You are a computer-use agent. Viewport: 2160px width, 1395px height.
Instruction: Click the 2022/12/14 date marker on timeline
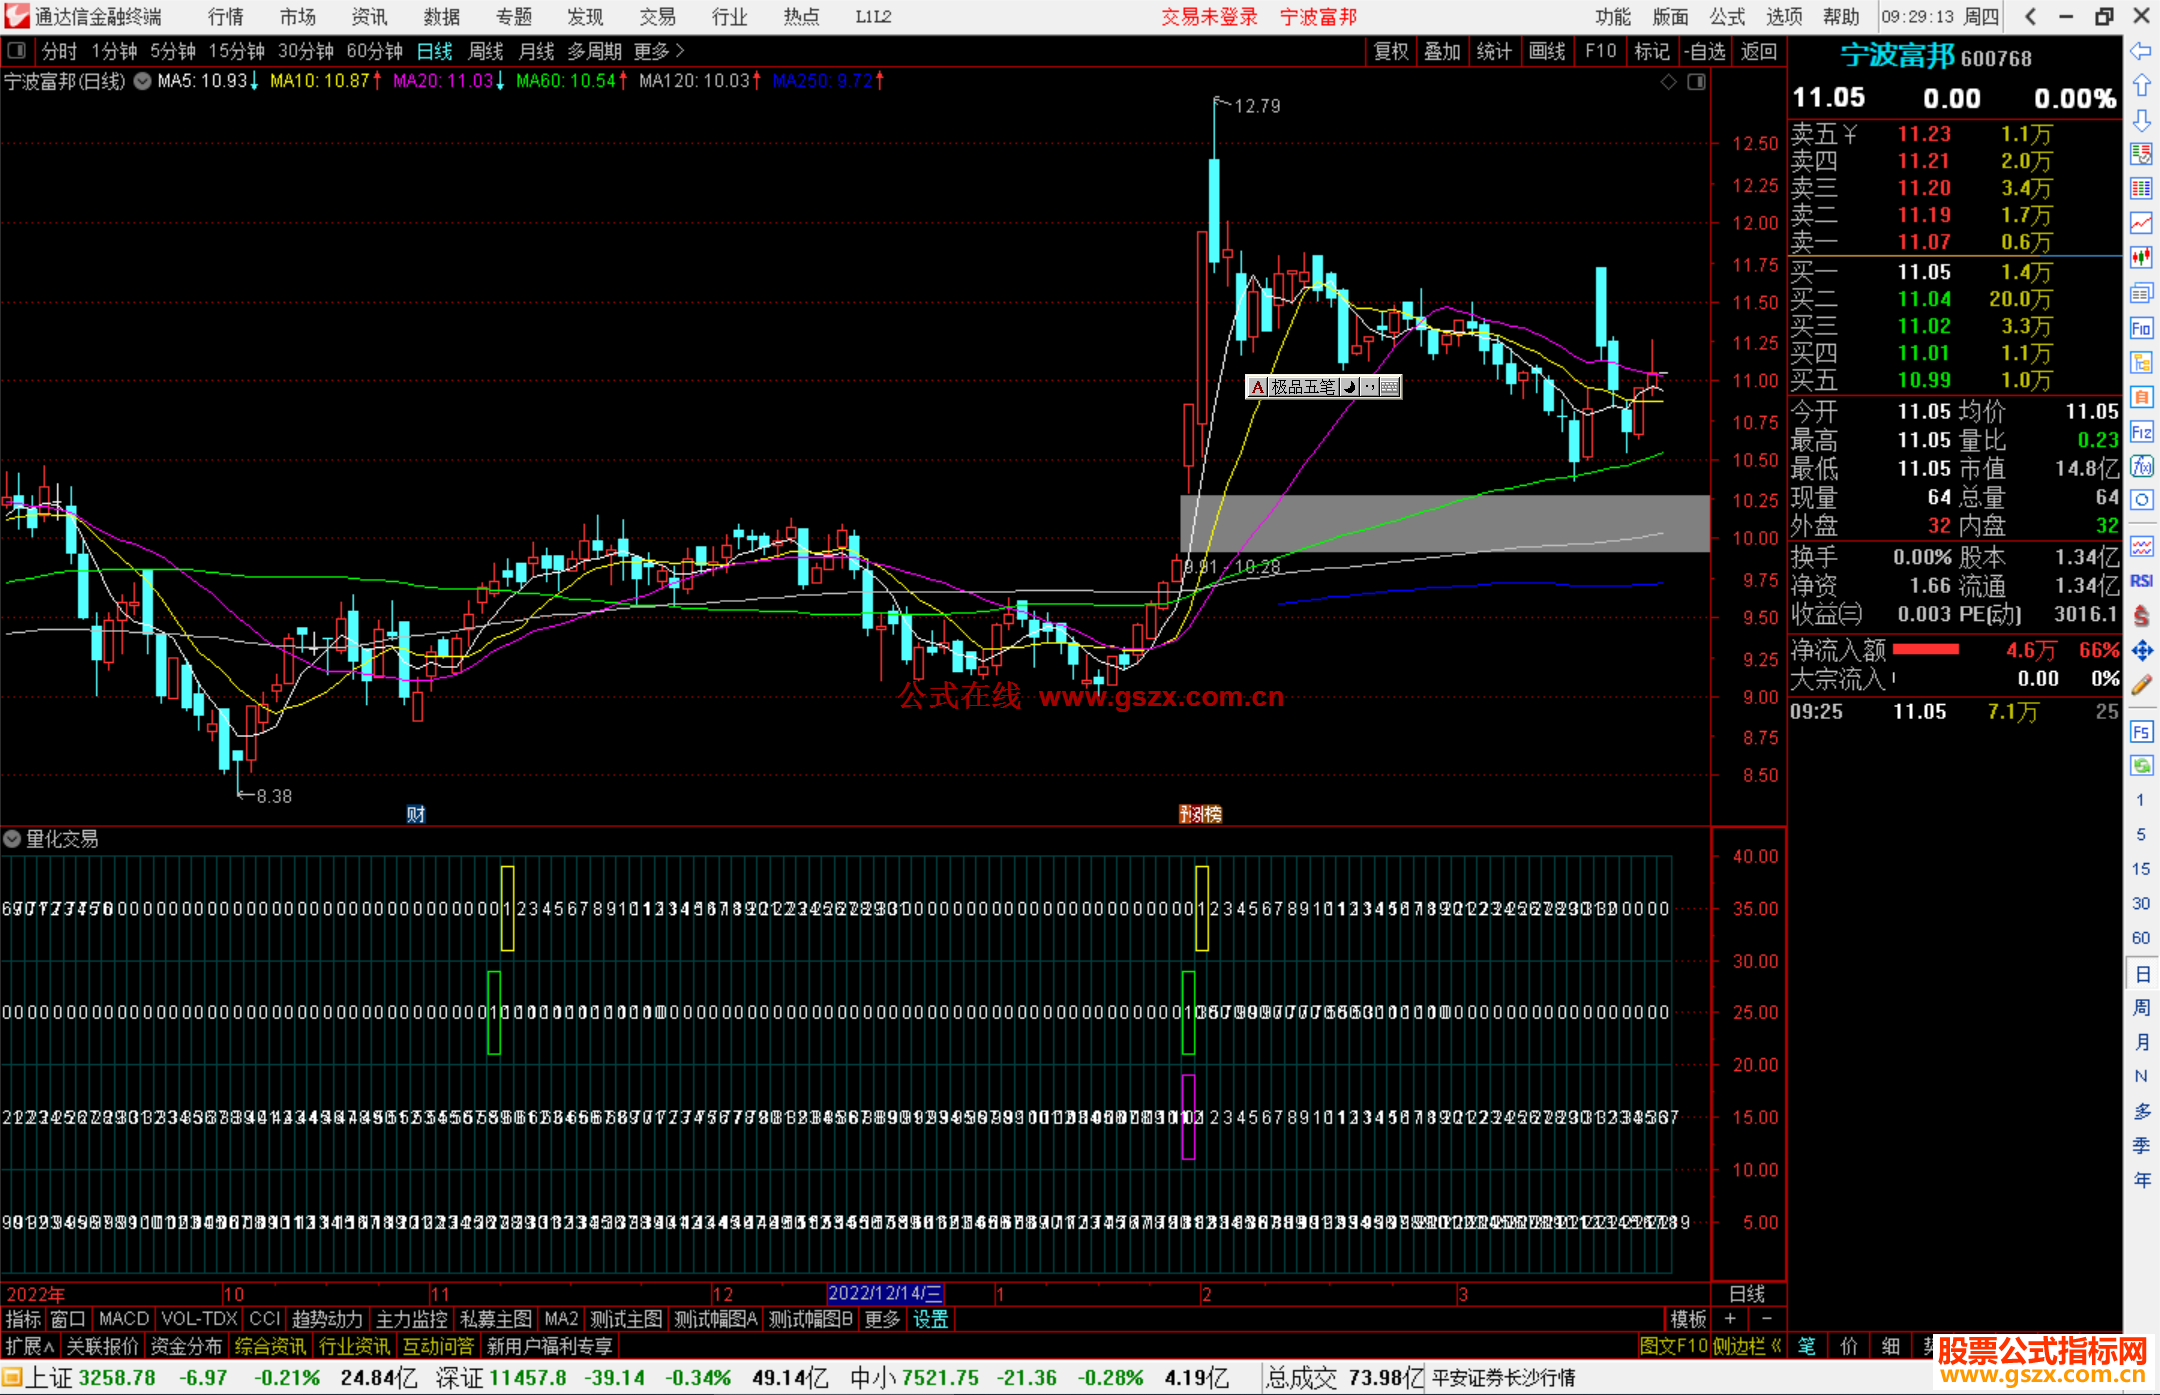coord(885,1294)
